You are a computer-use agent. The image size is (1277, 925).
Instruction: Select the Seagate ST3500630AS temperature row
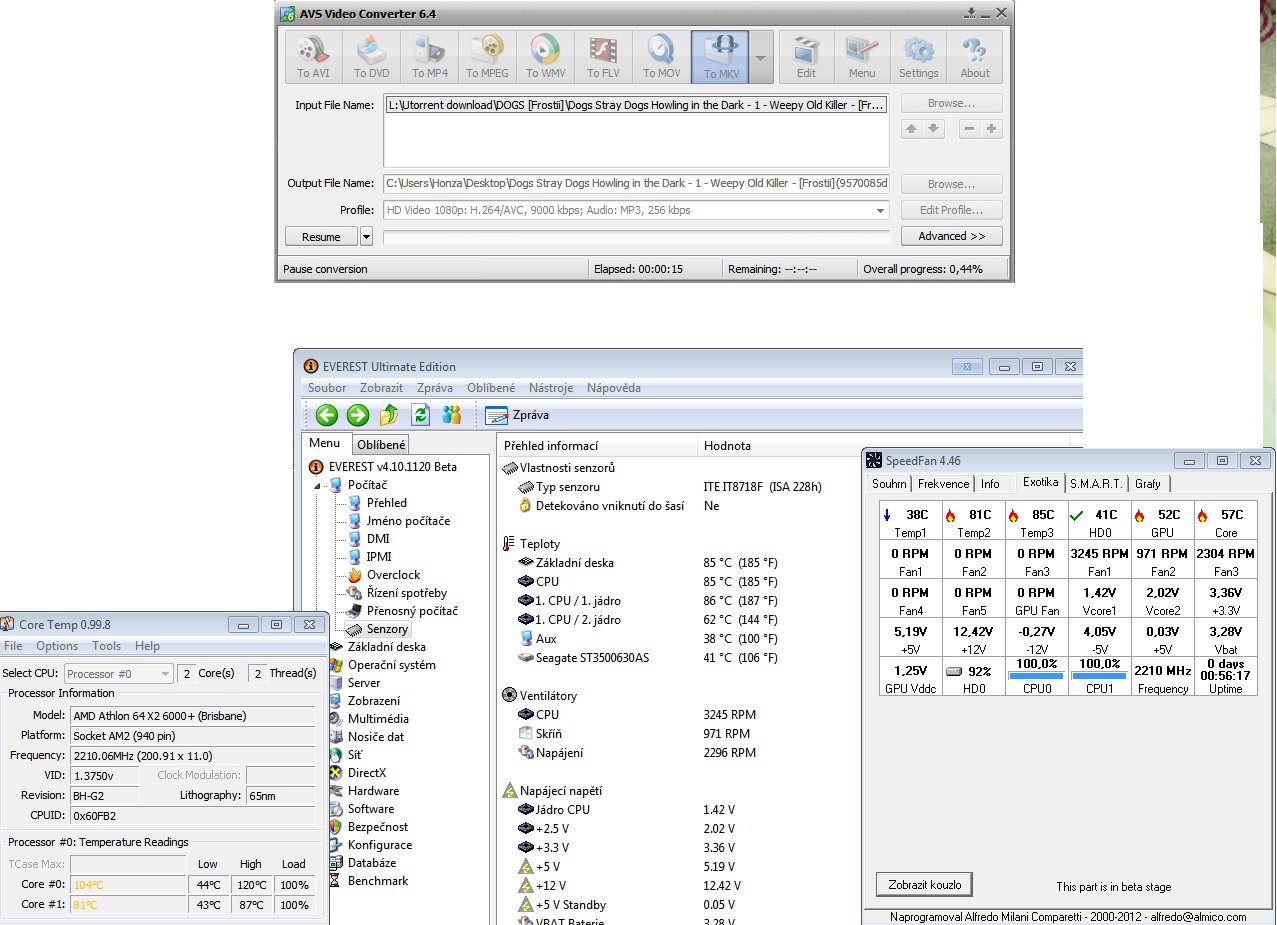pyautogui.click(x=650, y=658)
